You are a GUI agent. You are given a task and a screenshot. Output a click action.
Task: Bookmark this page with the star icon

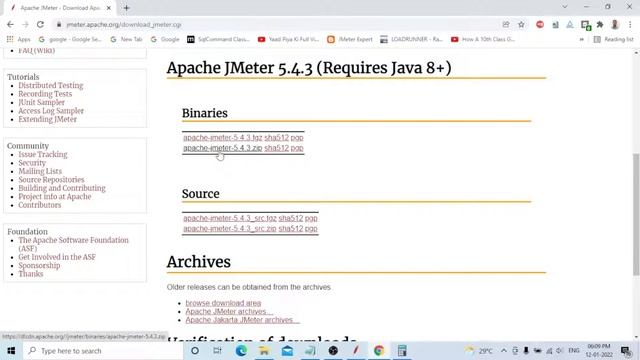point(521,24)
